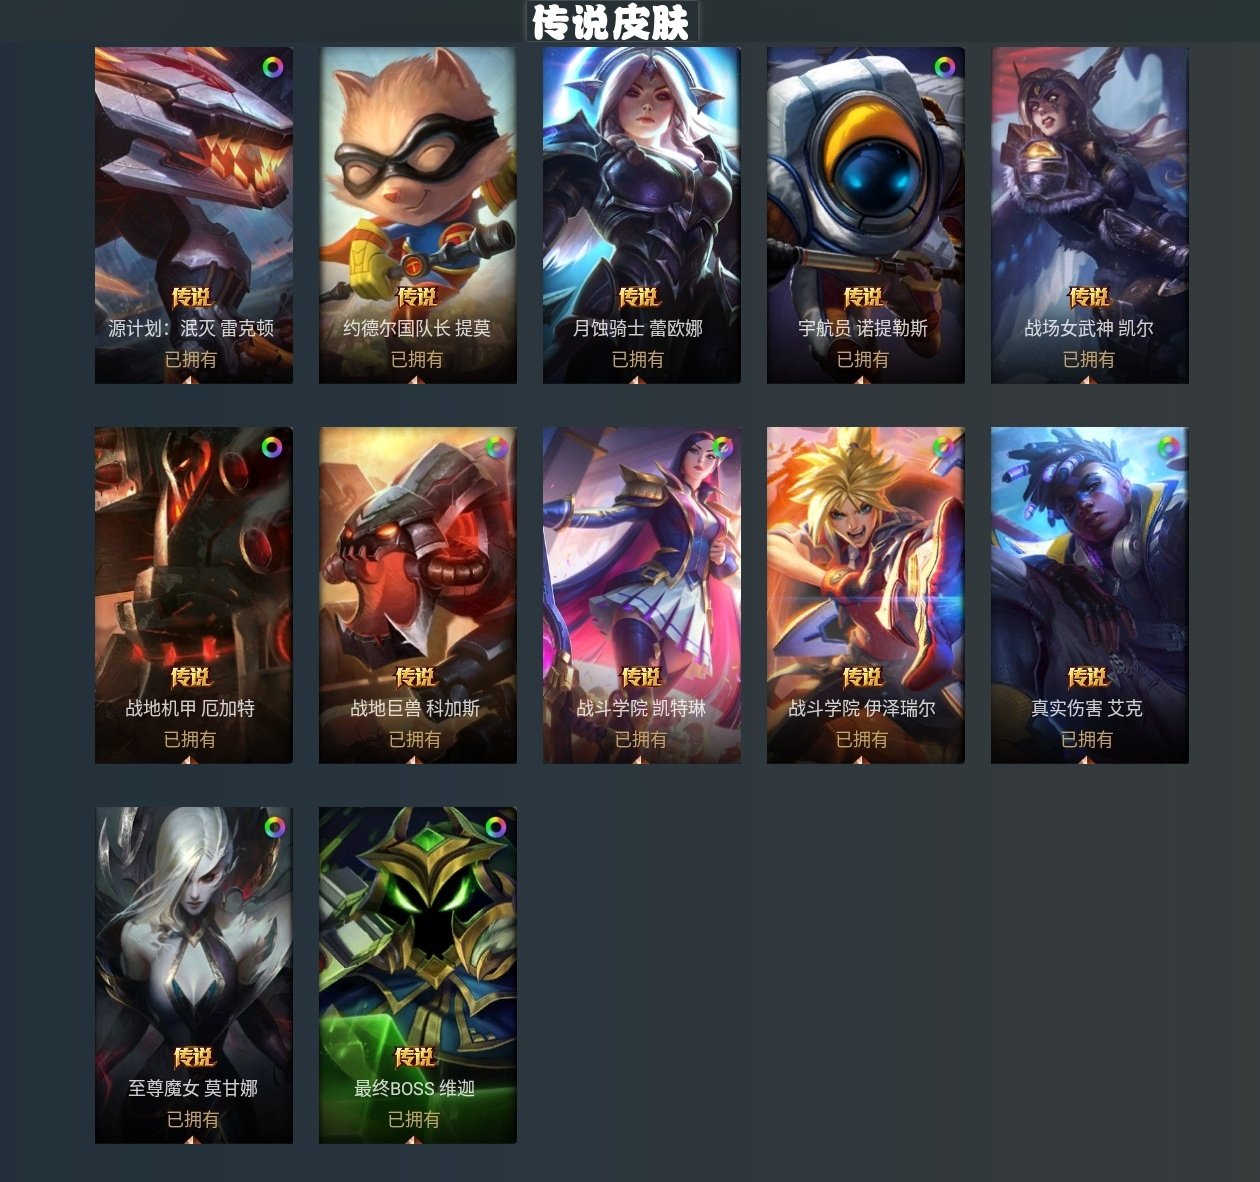Screen dimensions: 1260x1182
Task: Expand arrow below 战斗学院 凯特琳 card
Action: point(639,759)
